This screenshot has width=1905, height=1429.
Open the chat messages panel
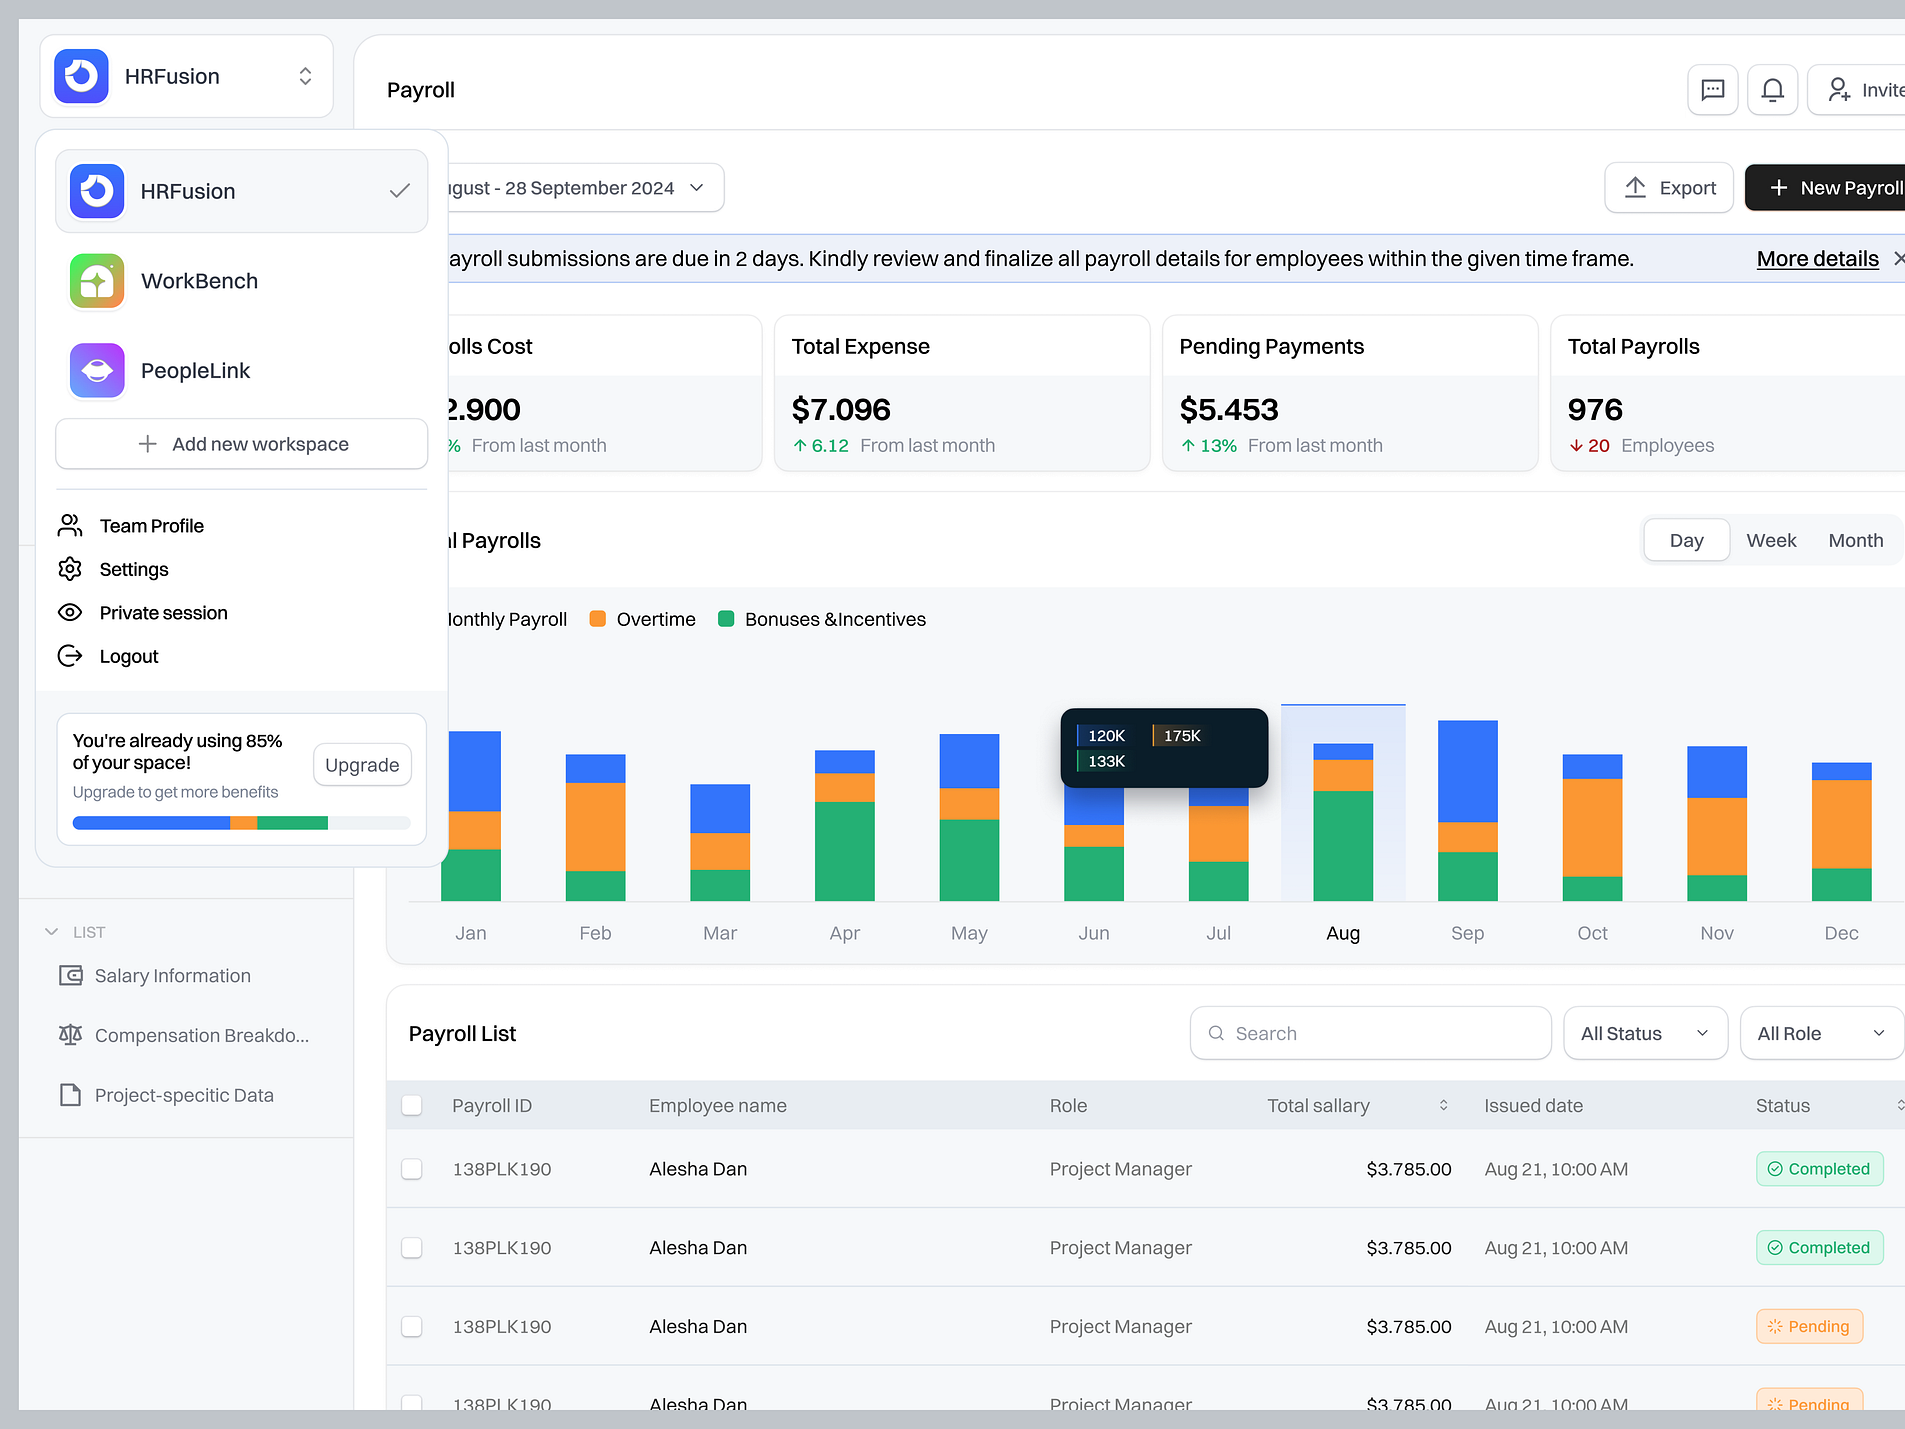pos(1713,89)
